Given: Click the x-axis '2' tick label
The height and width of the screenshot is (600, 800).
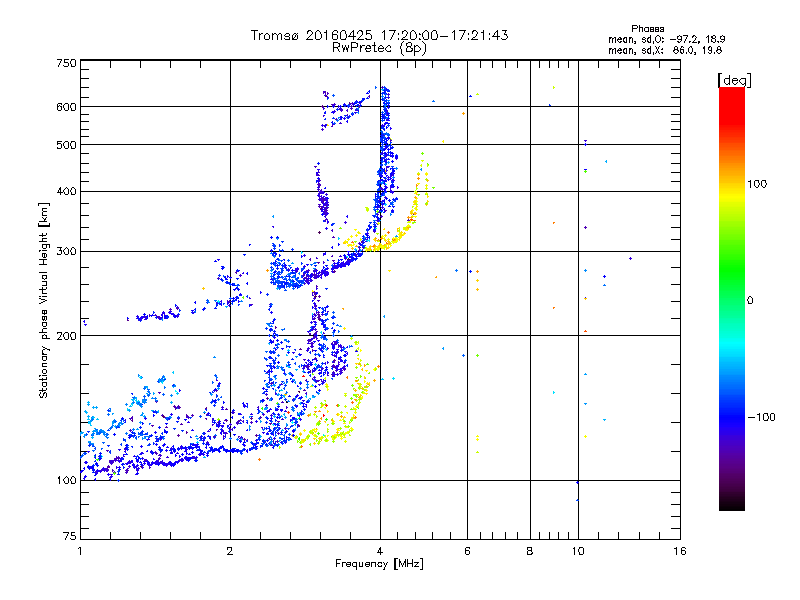Looking at the screenshot, I should [230, 551].
